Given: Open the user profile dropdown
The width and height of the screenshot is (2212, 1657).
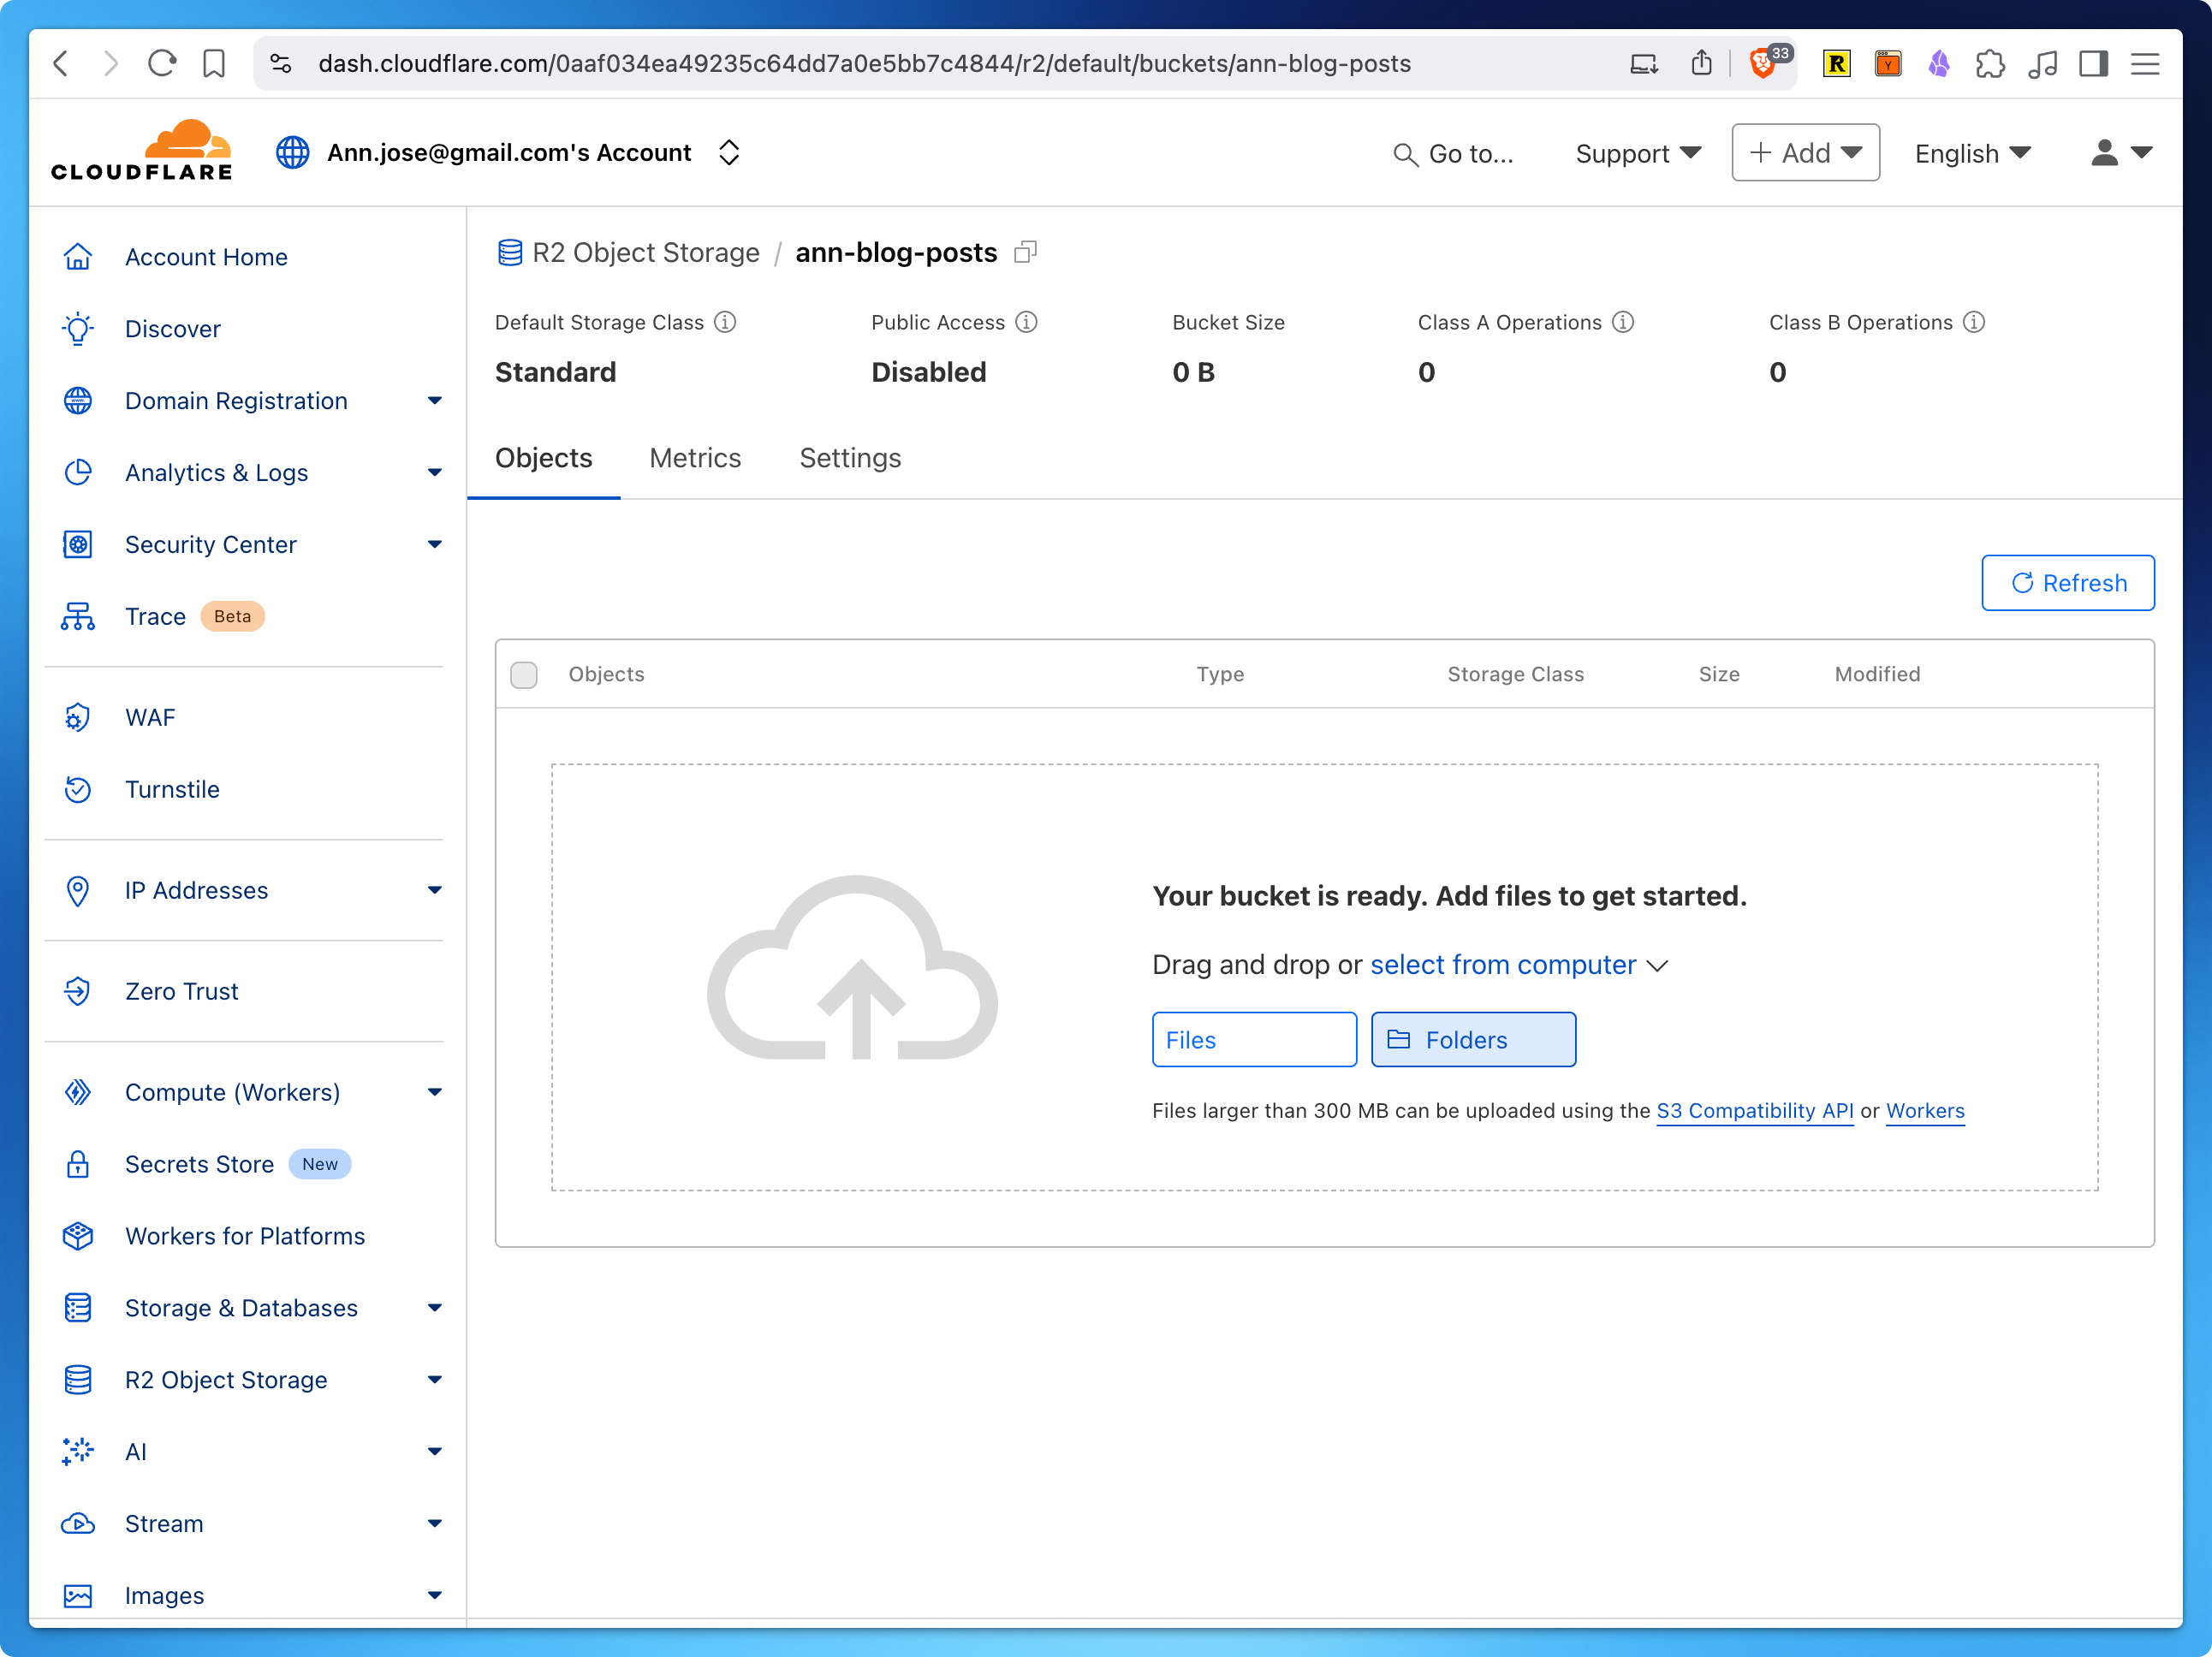Looking at the screenshot, I should (2121, 153).
